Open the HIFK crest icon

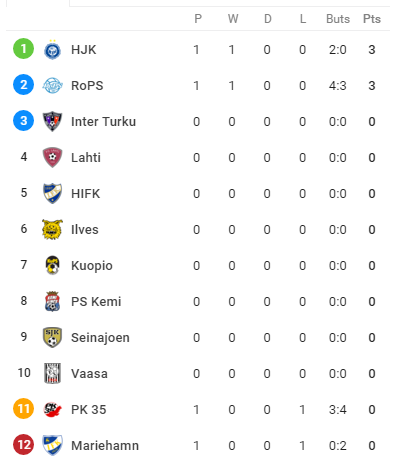point(52,193)
